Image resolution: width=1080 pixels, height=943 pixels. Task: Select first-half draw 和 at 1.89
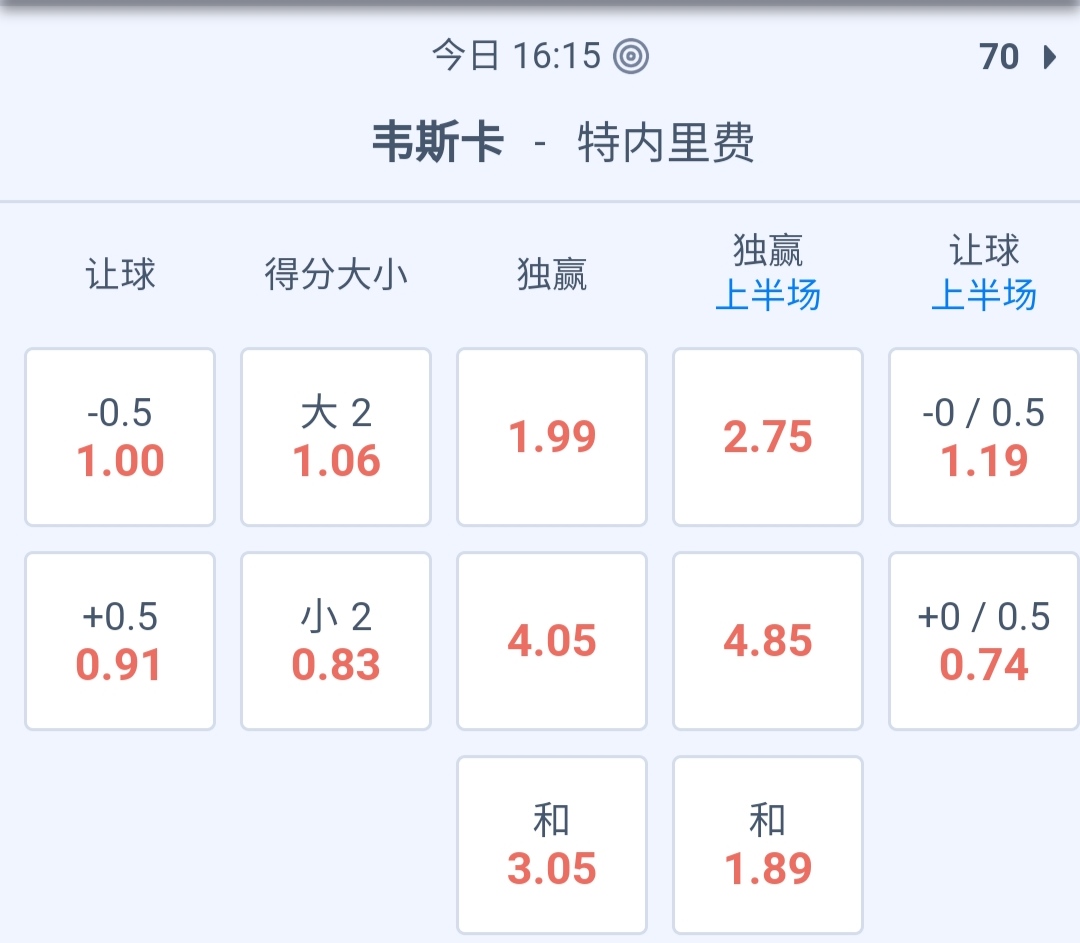768,845
